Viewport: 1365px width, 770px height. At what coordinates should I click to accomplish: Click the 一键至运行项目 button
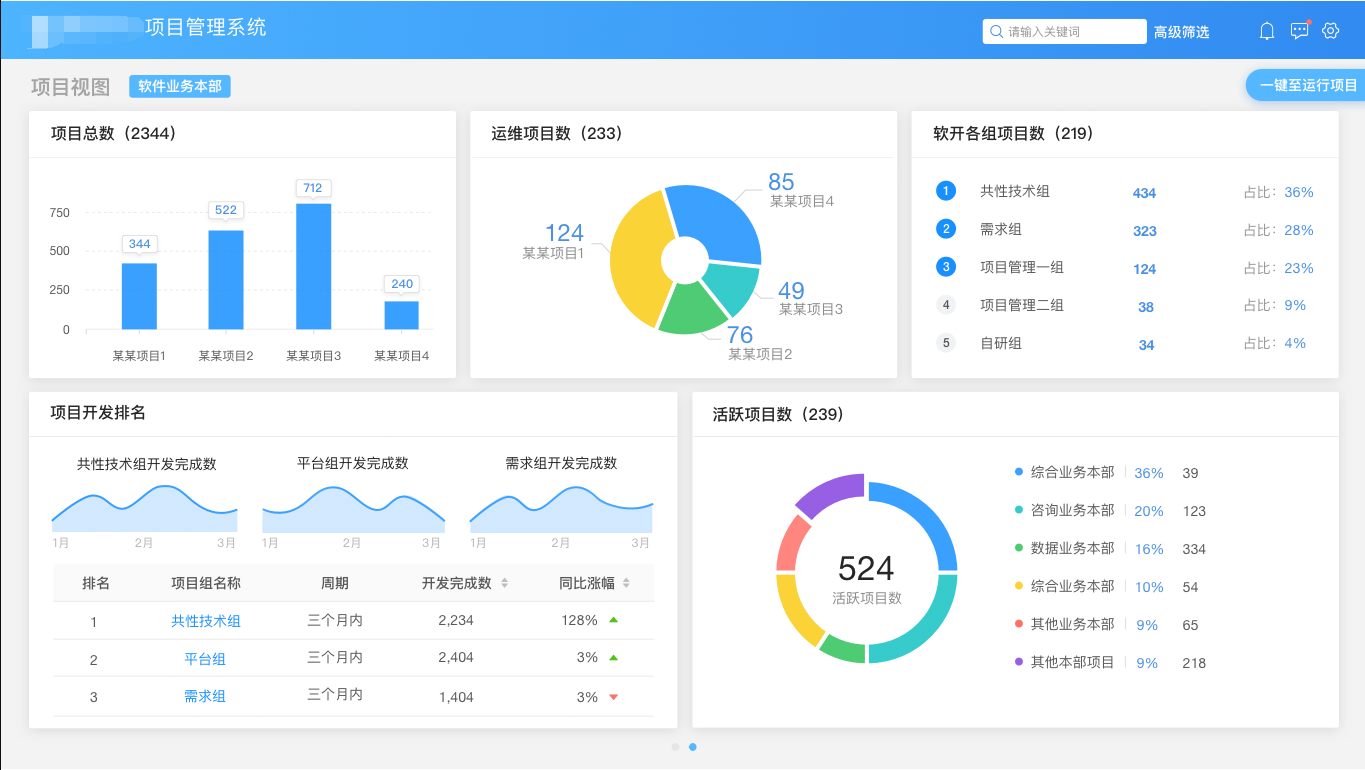click(x=1307, y=85)
